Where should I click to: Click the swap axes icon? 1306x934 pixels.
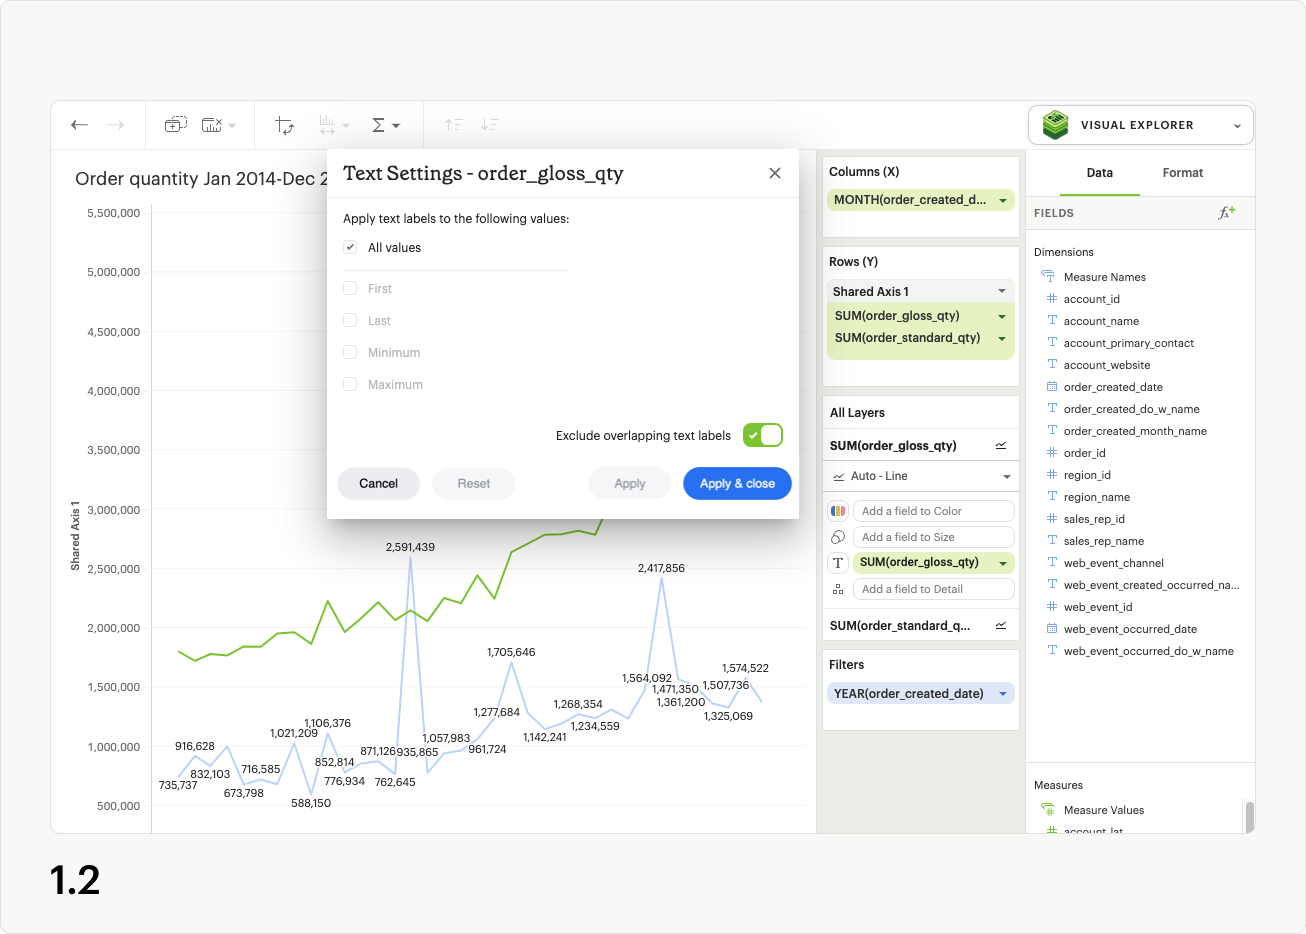[285, 125]
